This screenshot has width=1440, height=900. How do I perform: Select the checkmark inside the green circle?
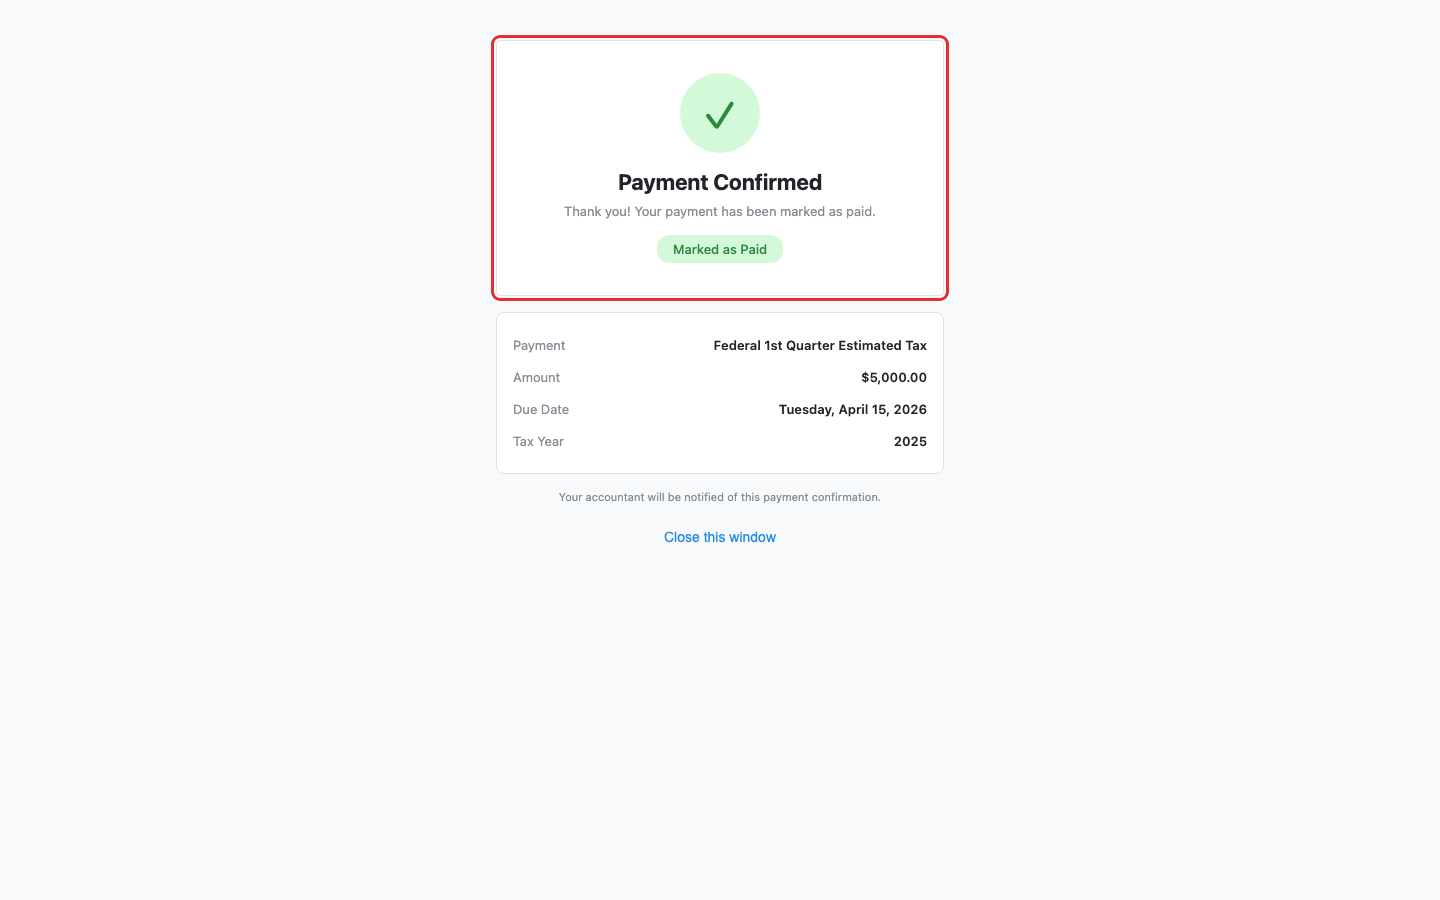pyautogui.click(x=720, y=115)
